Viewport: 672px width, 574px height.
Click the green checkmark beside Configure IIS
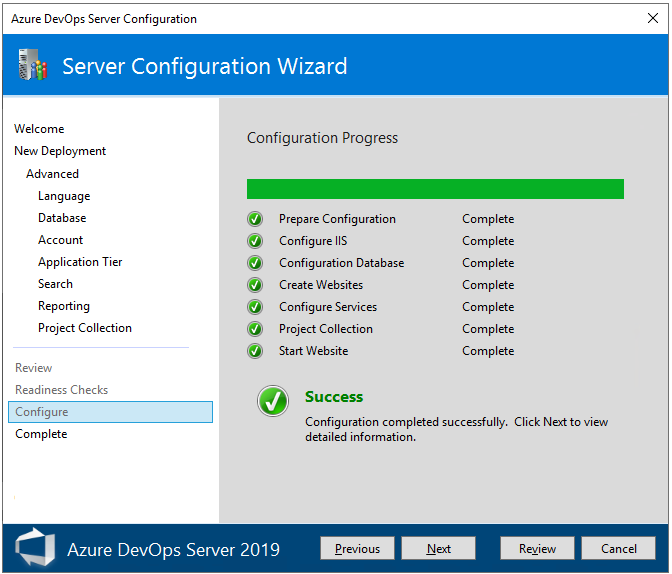(255, 241)
